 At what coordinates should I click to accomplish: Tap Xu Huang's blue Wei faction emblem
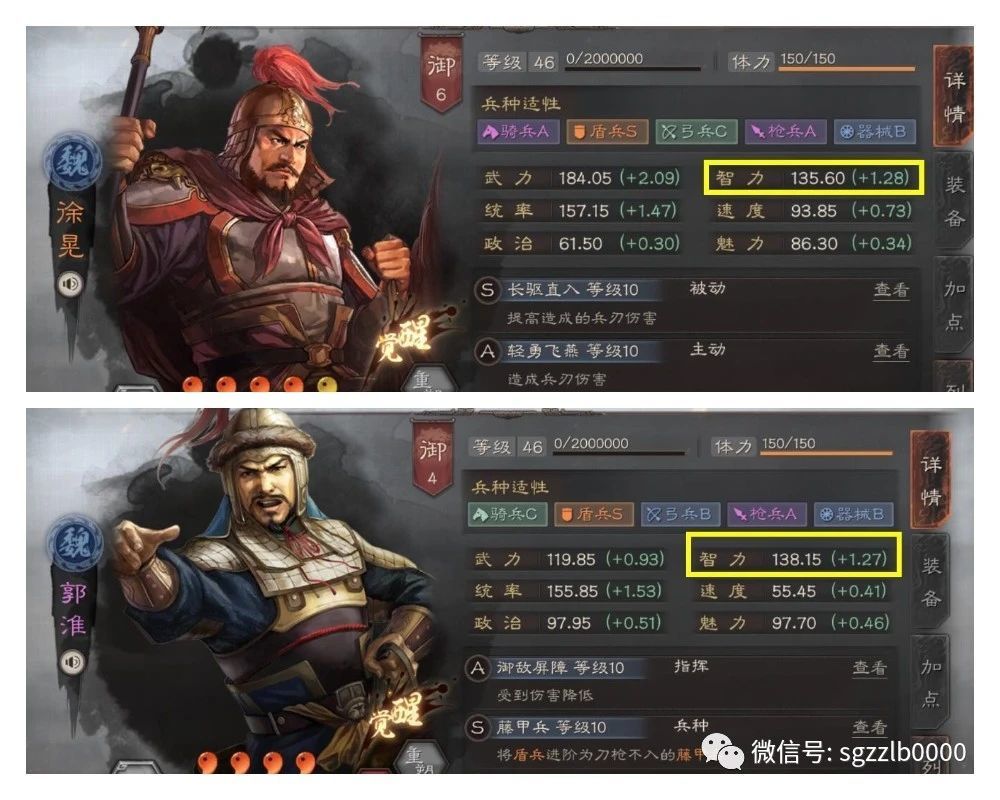(x=73, y=162)
